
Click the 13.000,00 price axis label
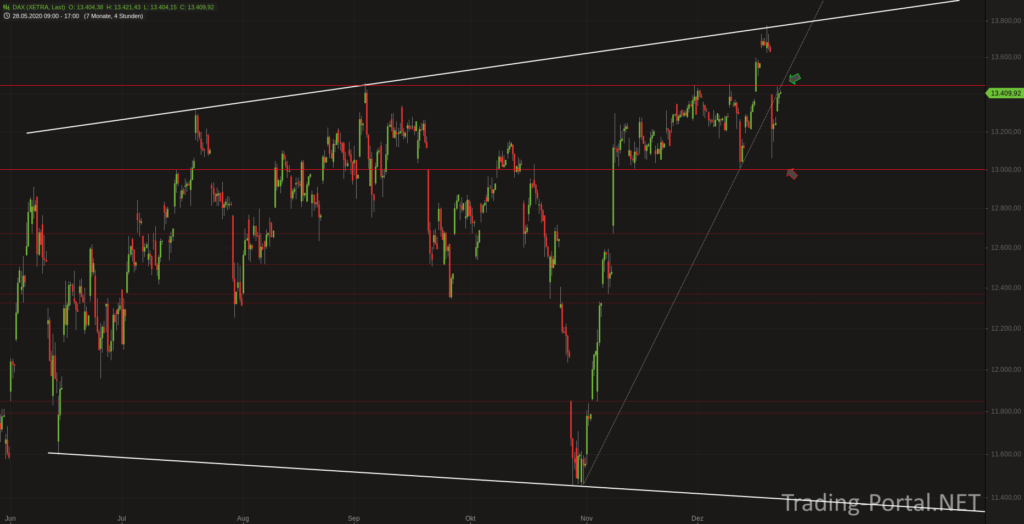click(x=1004, y=170)
